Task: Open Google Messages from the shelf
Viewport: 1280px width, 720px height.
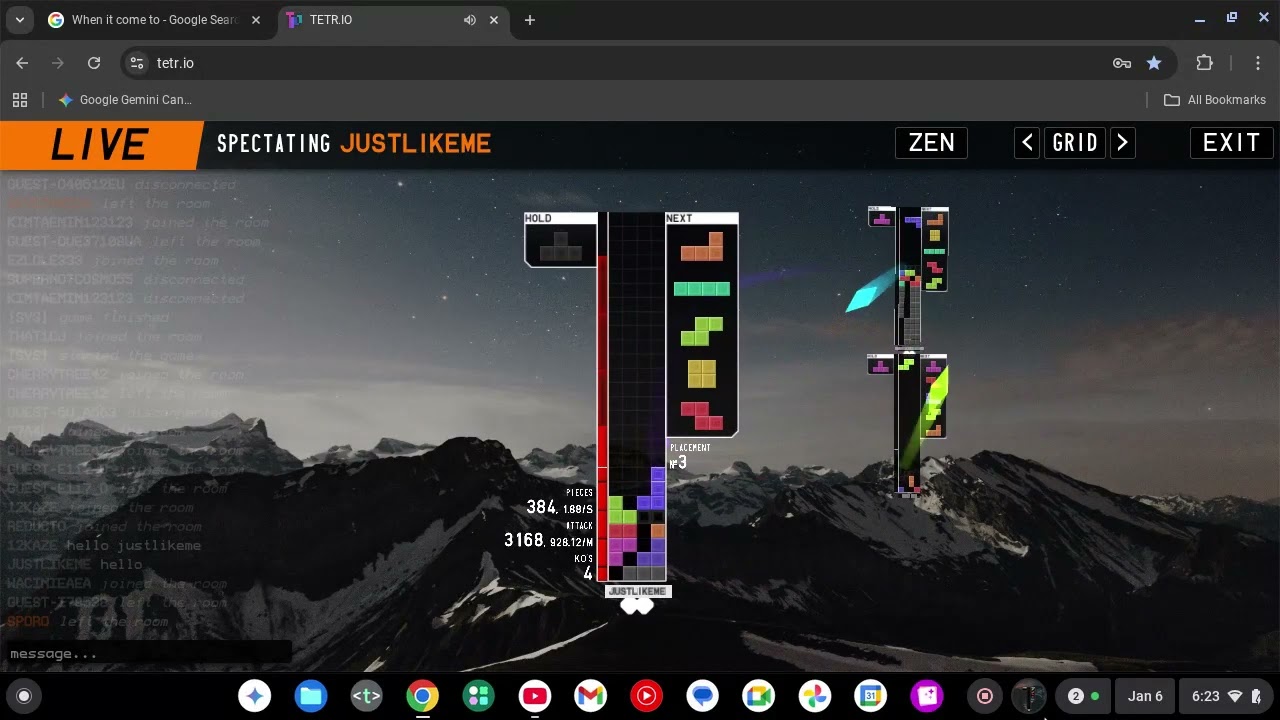Action: click(703, 696)
